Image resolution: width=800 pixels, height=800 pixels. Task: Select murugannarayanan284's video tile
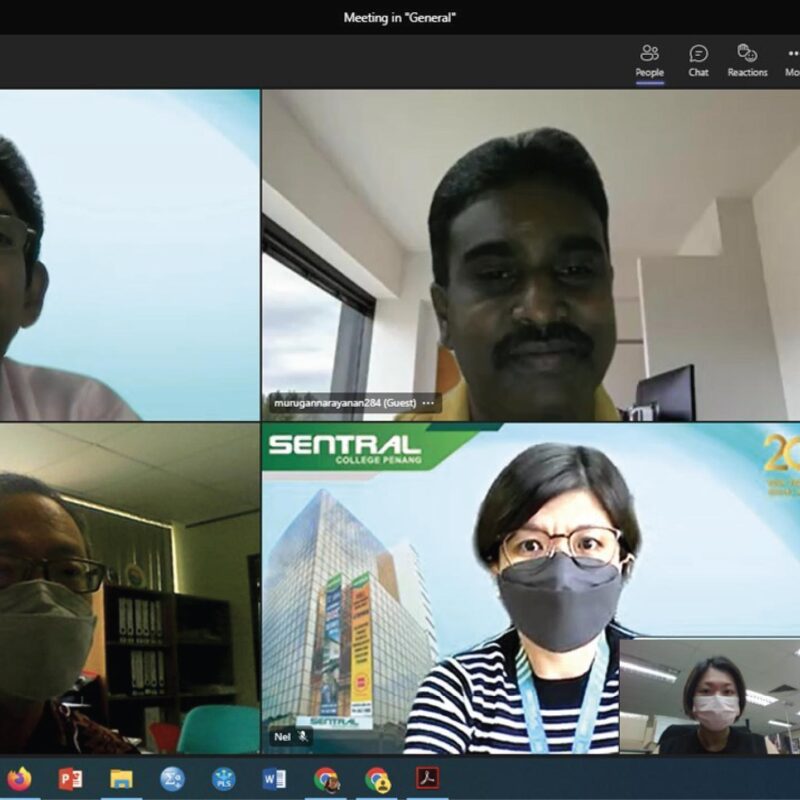(531, 255)
